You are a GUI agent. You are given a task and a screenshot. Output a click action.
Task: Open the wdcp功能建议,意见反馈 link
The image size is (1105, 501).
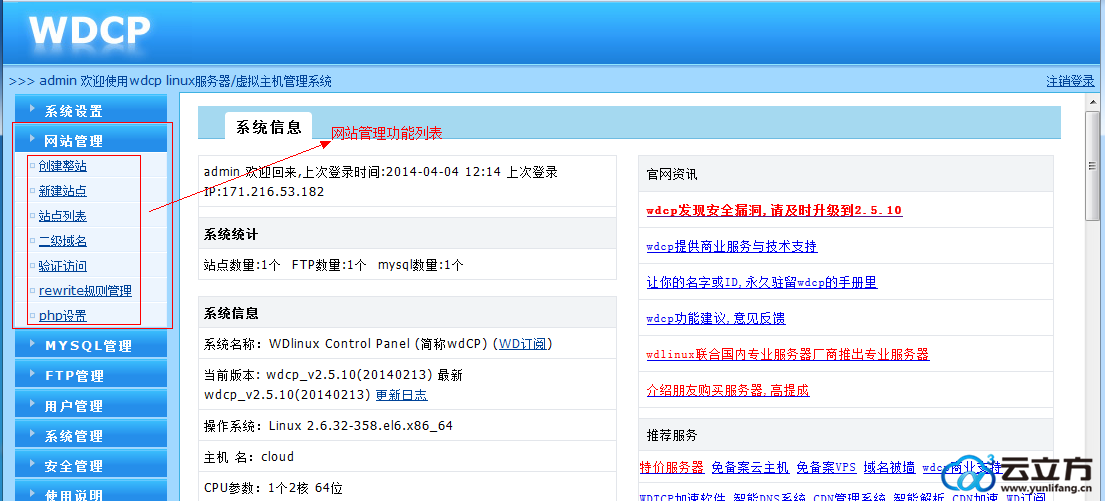[x=715, y=318]
